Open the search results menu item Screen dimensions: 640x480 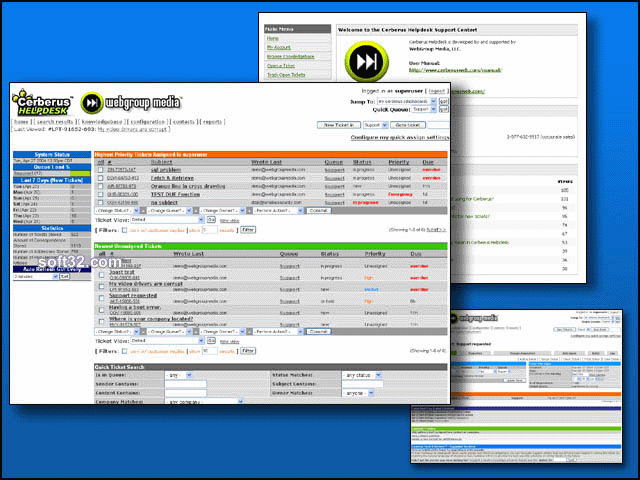[x=55, y=122]
